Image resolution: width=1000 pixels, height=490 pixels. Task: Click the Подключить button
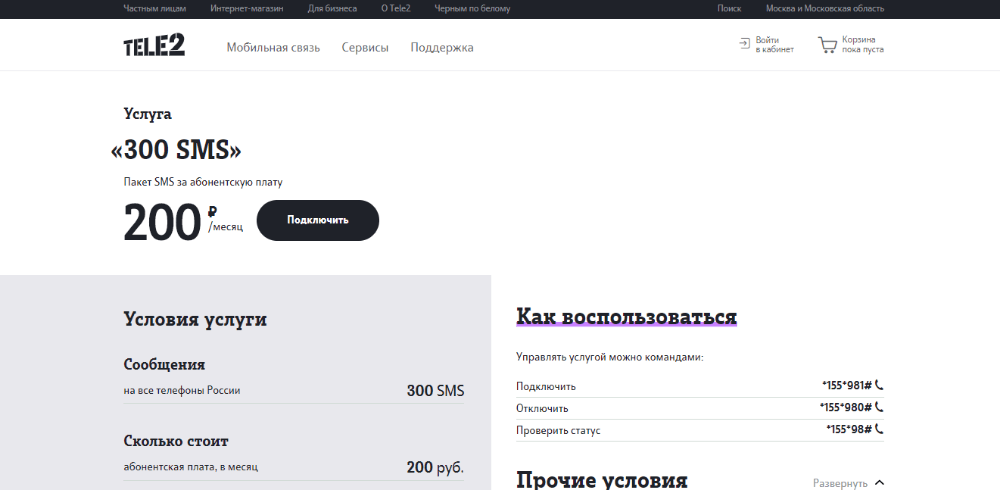coord(318,220)
